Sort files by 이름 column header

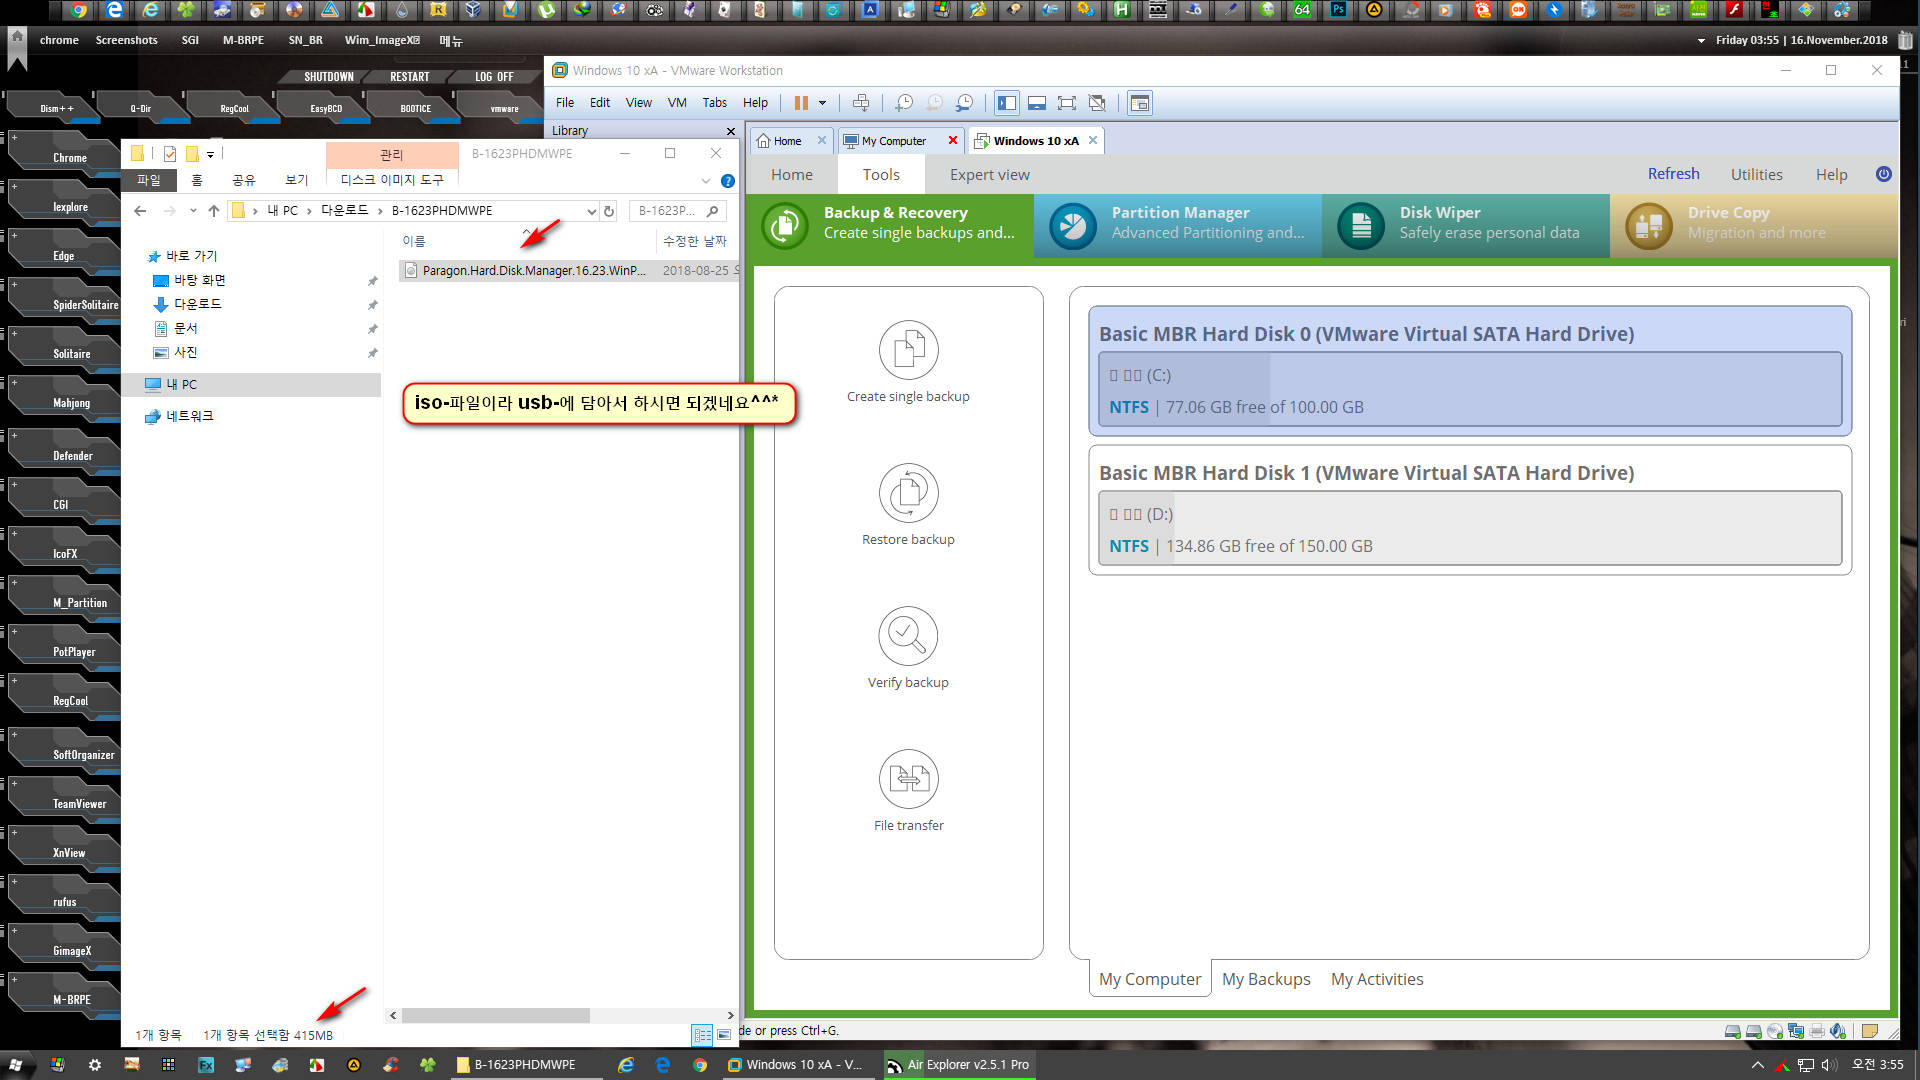(414, 241)
